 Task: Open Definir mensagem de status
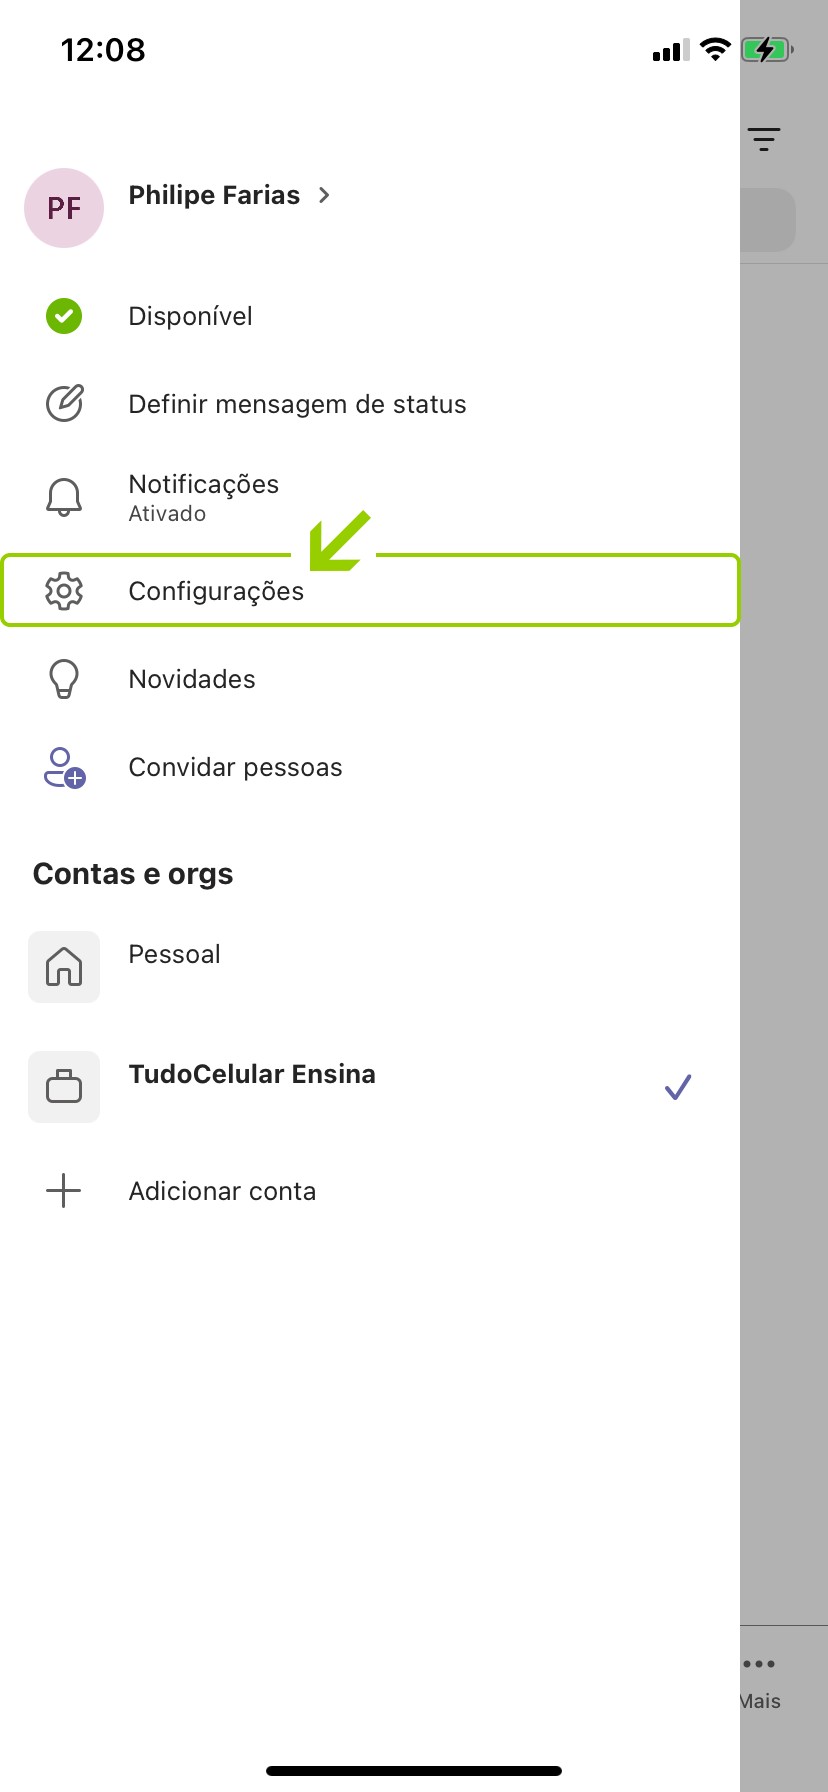click(x=297, y=404)
